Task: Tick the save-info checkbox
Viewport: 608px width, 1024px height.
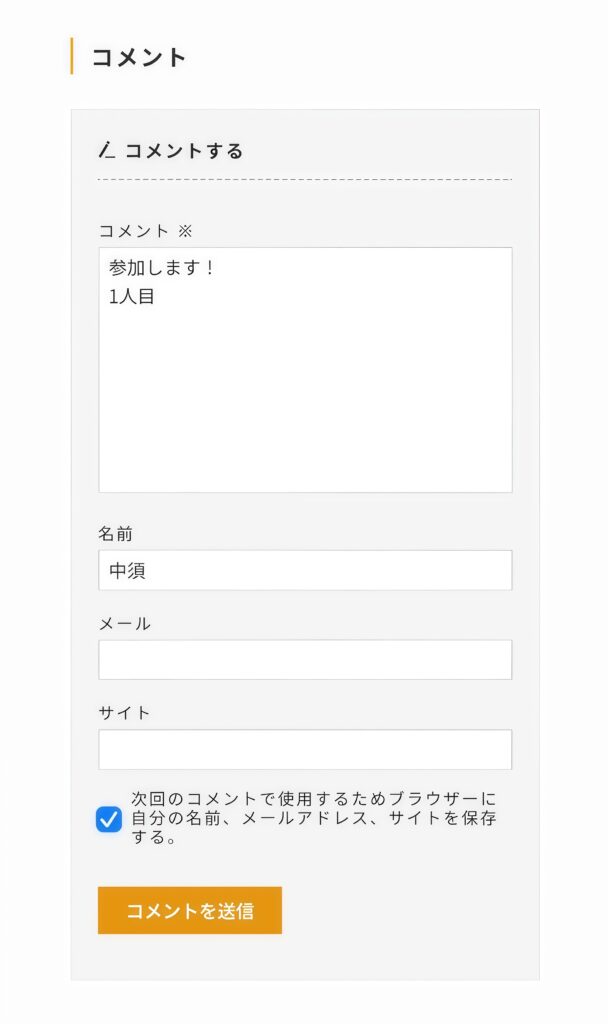Action: pos(109,820)
